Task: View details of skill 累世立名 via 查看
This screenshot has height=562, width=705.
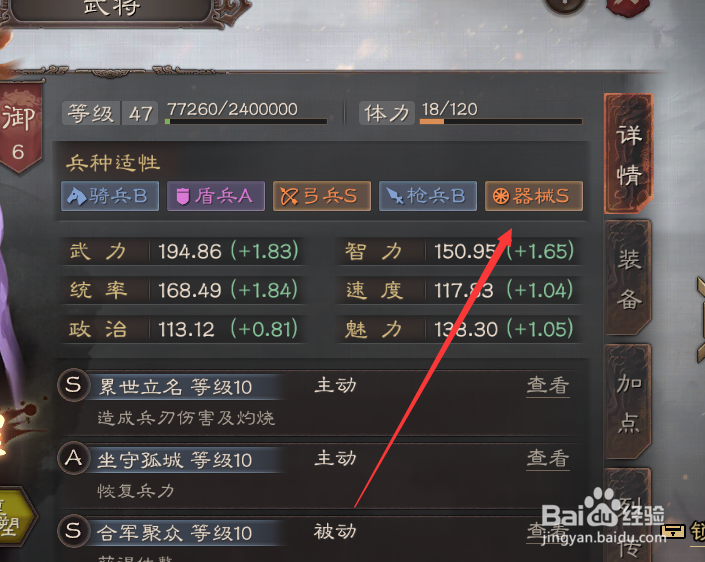Action: click(548, 386)
